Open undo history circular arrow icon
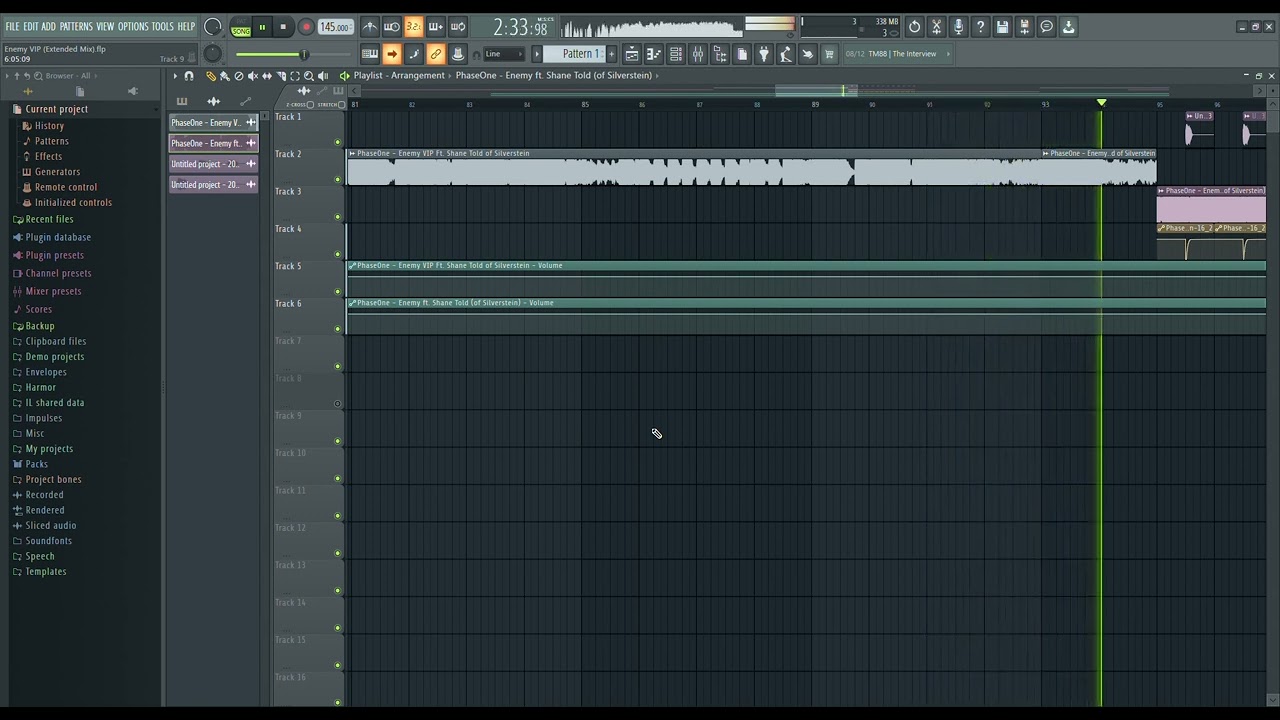The height and width of the screenshot is (720, 1280). click(x=914, y=27)
